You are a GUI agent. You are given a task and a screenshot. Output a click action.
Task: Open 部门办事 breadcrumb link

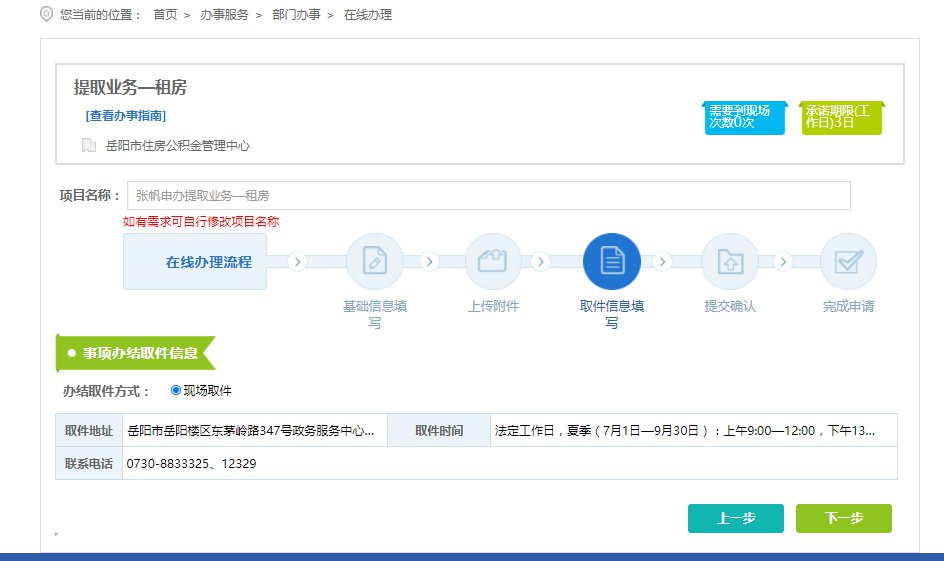(x=296, y=15)
